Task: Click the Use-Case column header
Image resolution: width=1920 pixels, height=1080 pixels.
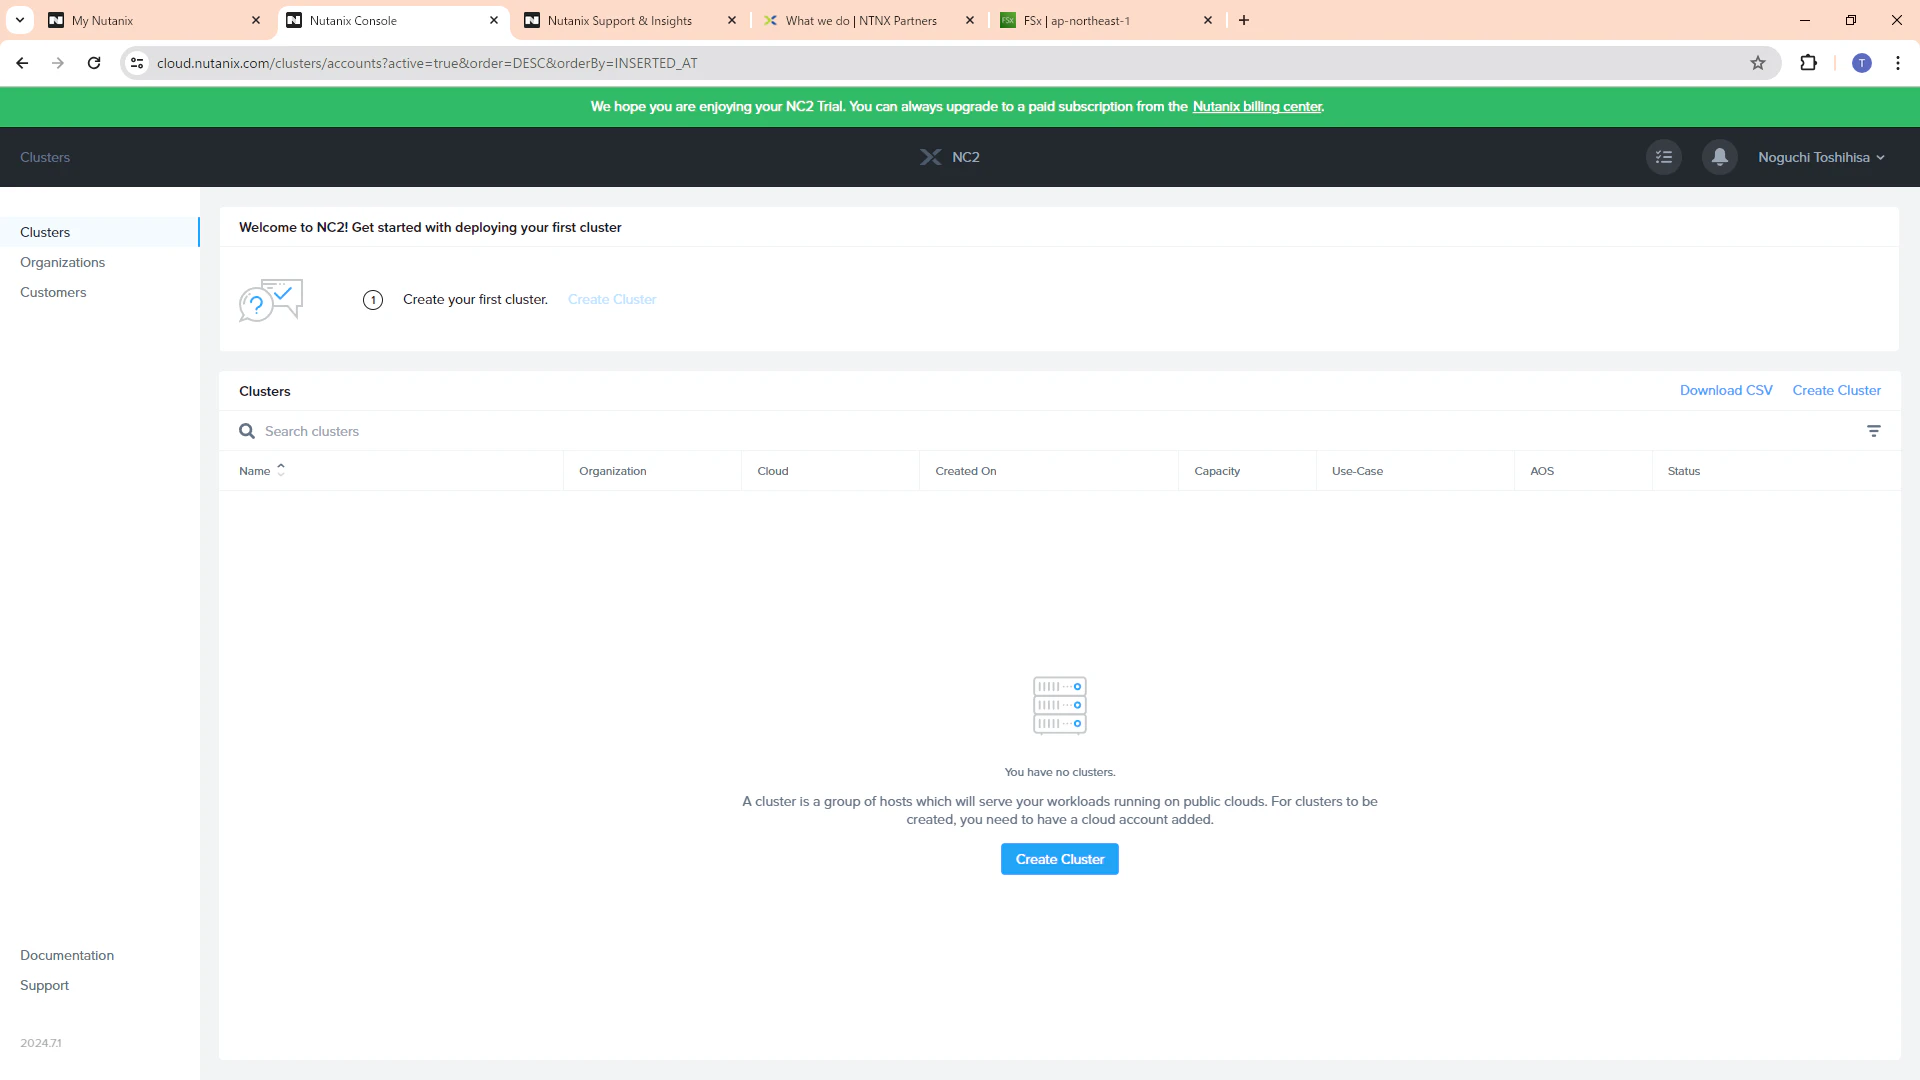Action: 1358,471
